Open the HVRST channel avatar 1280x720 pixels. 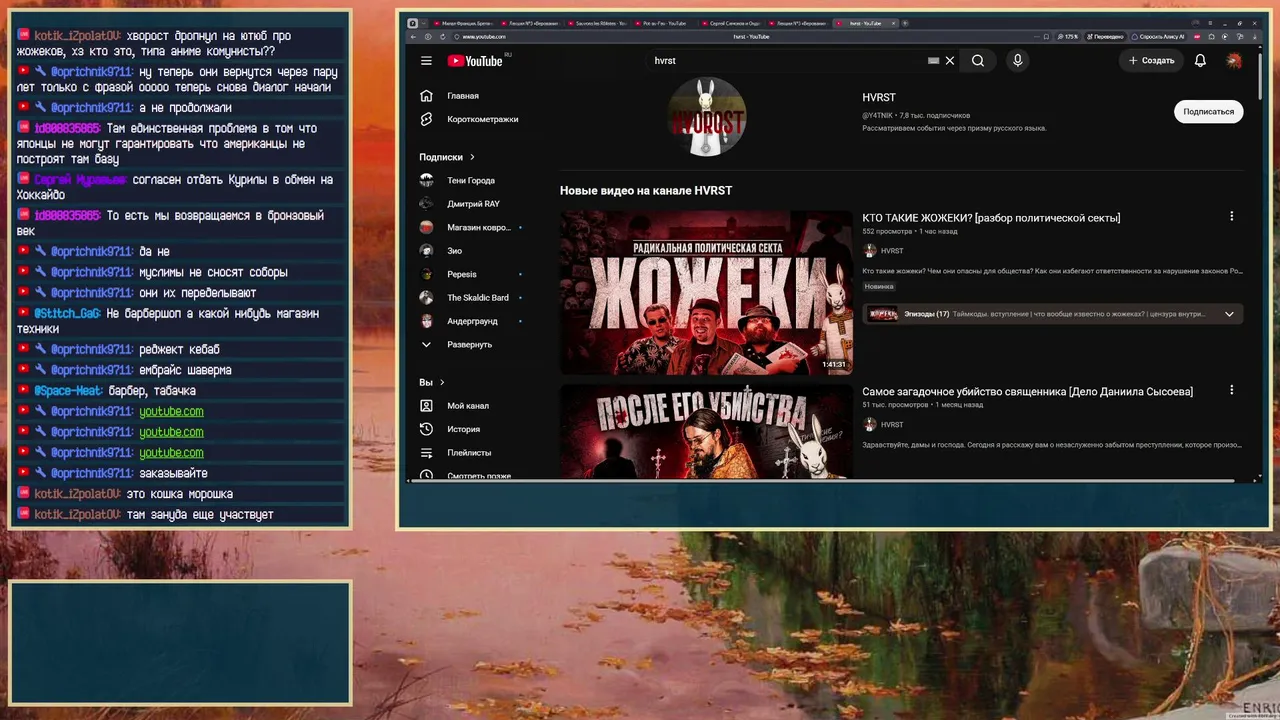click(x=707, y=117)
